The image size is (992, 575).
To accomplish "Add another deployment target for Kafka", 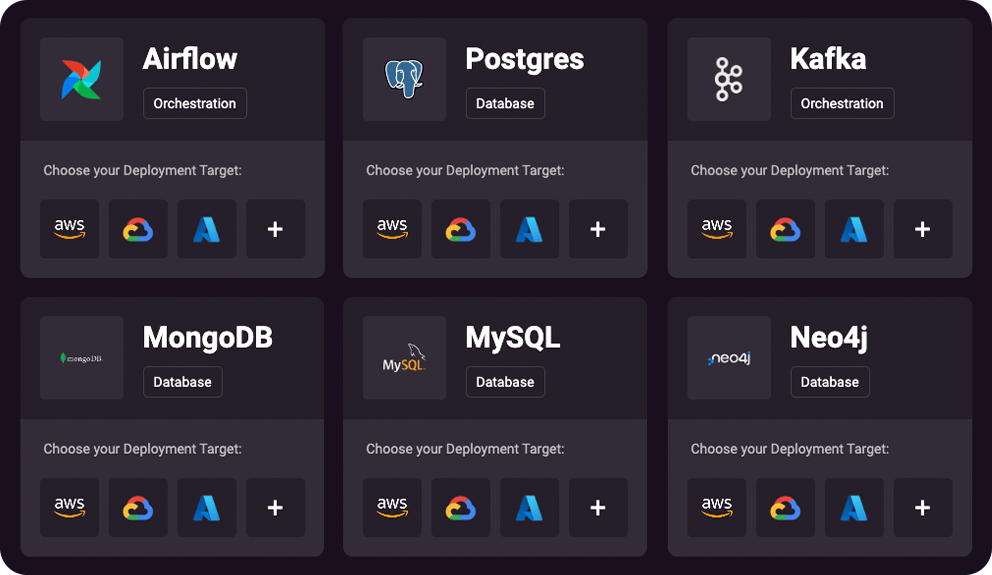I will (x=922, y=229).
